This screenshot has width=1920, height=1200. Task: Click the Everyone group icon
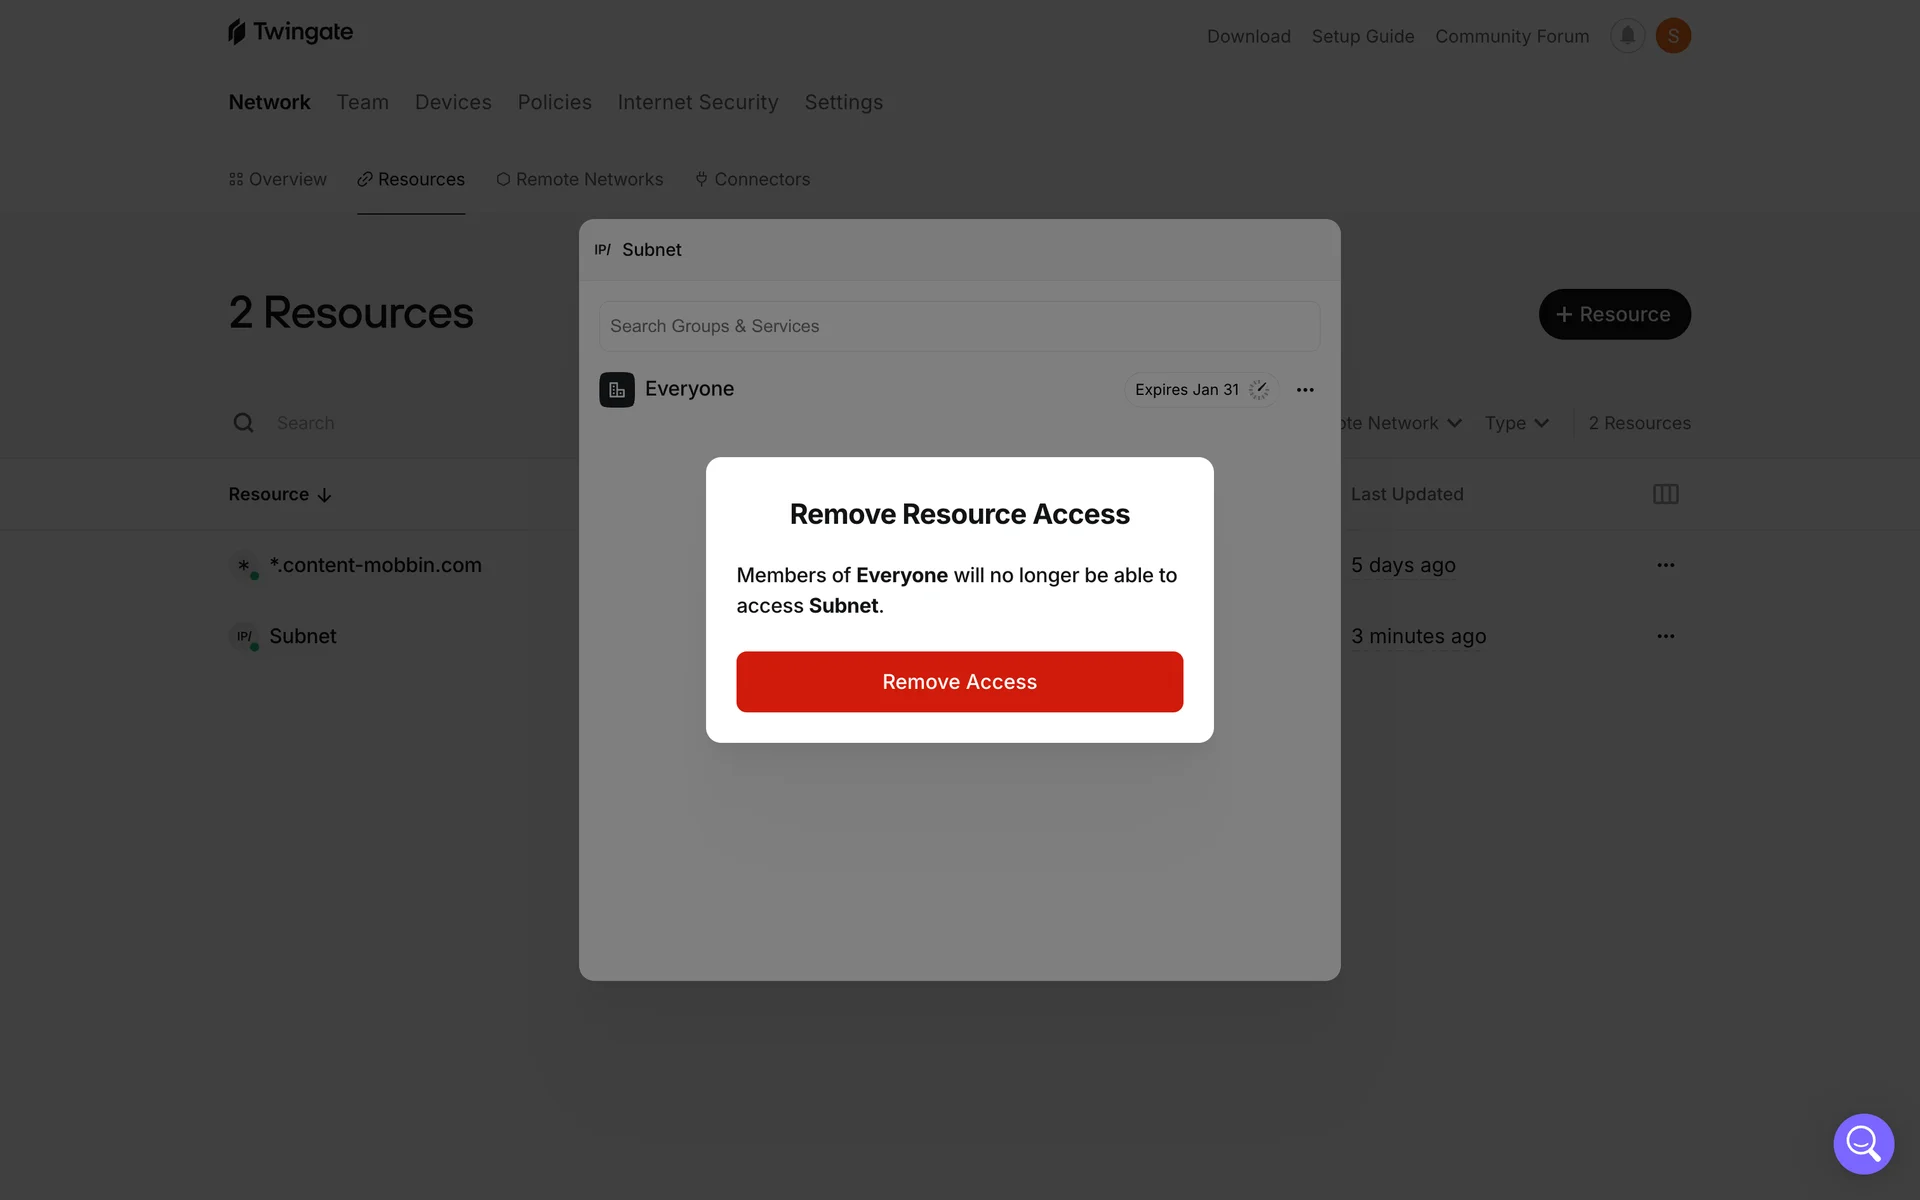[x=616, y=390]
